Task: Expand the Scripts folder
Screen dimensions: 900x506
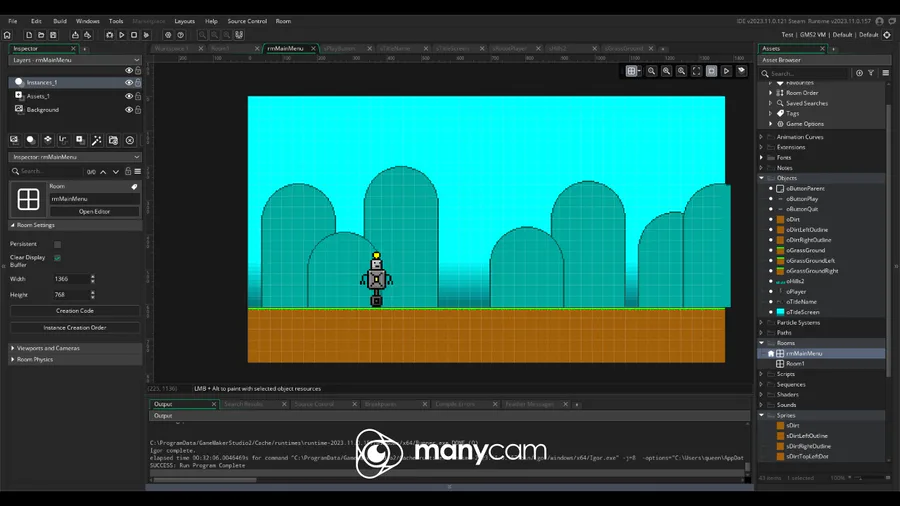Action: 762,374
